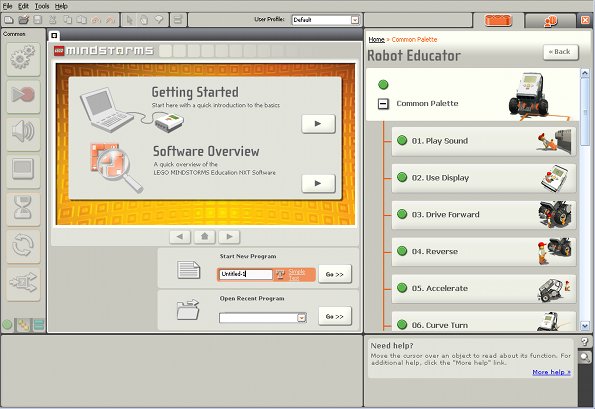
Task: Open lesson 05. Accelerate
Action: [484, 288]
